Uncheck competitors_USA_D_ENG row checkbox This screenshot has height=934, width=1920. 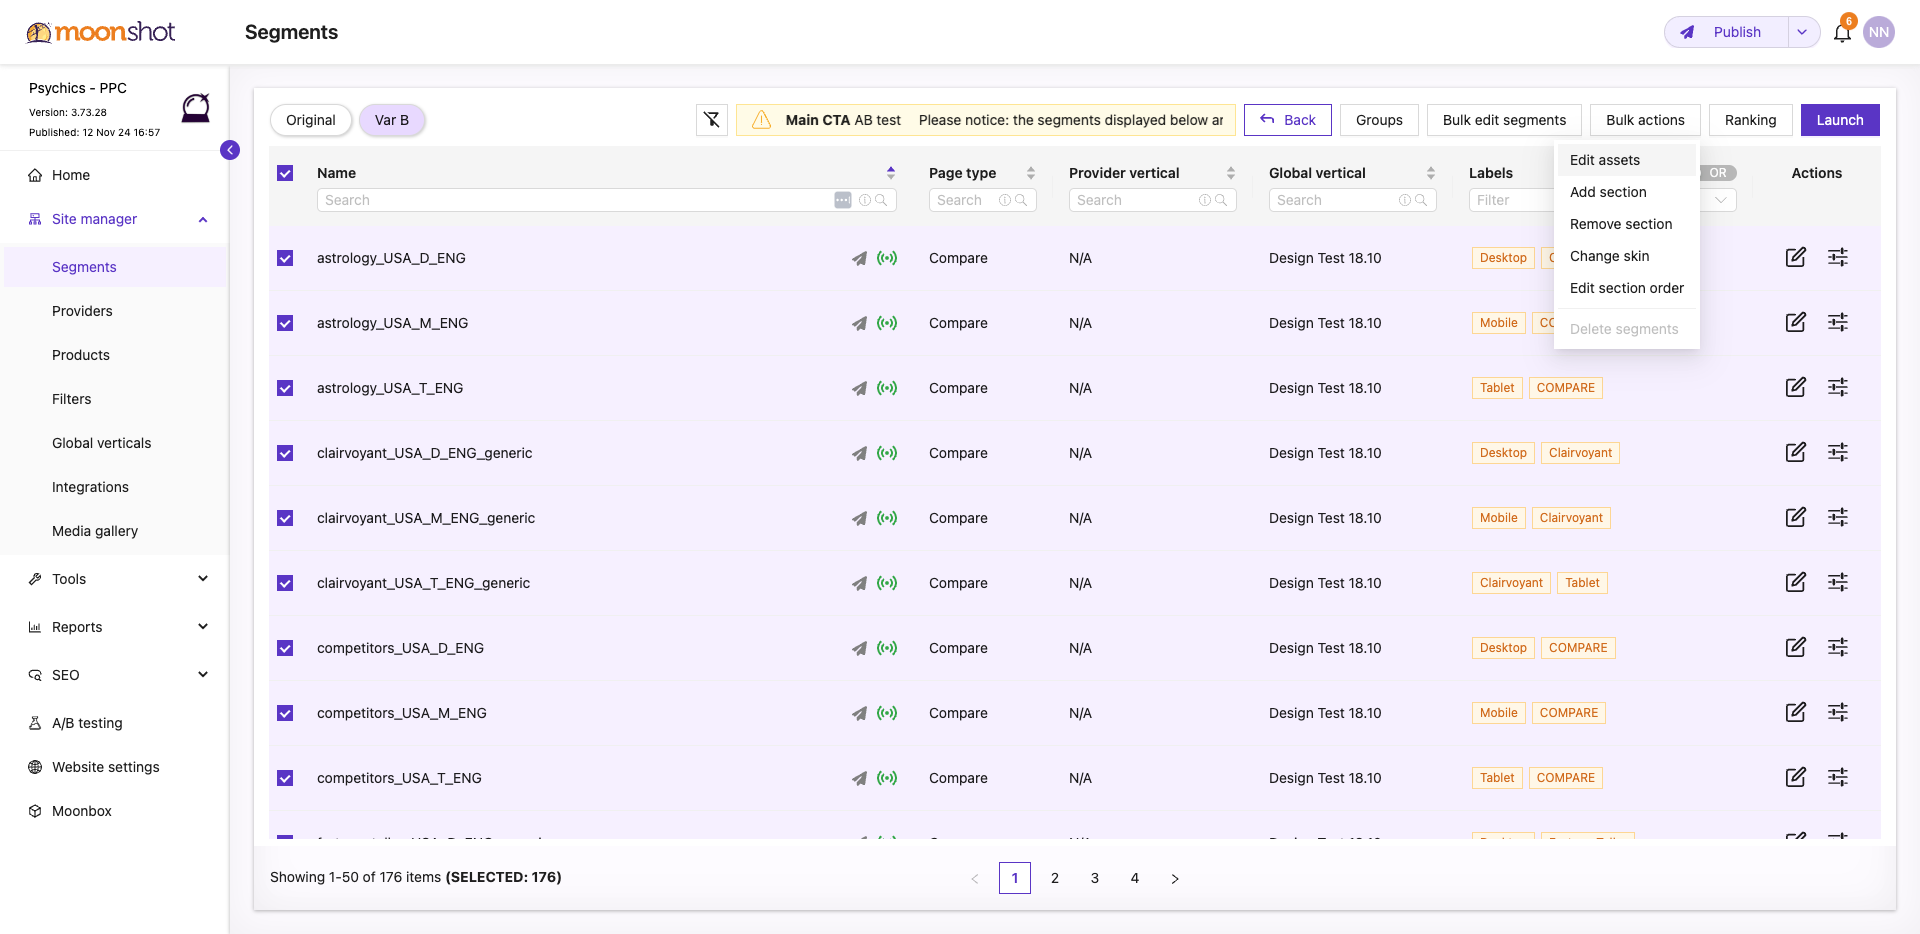pos(285,648)
